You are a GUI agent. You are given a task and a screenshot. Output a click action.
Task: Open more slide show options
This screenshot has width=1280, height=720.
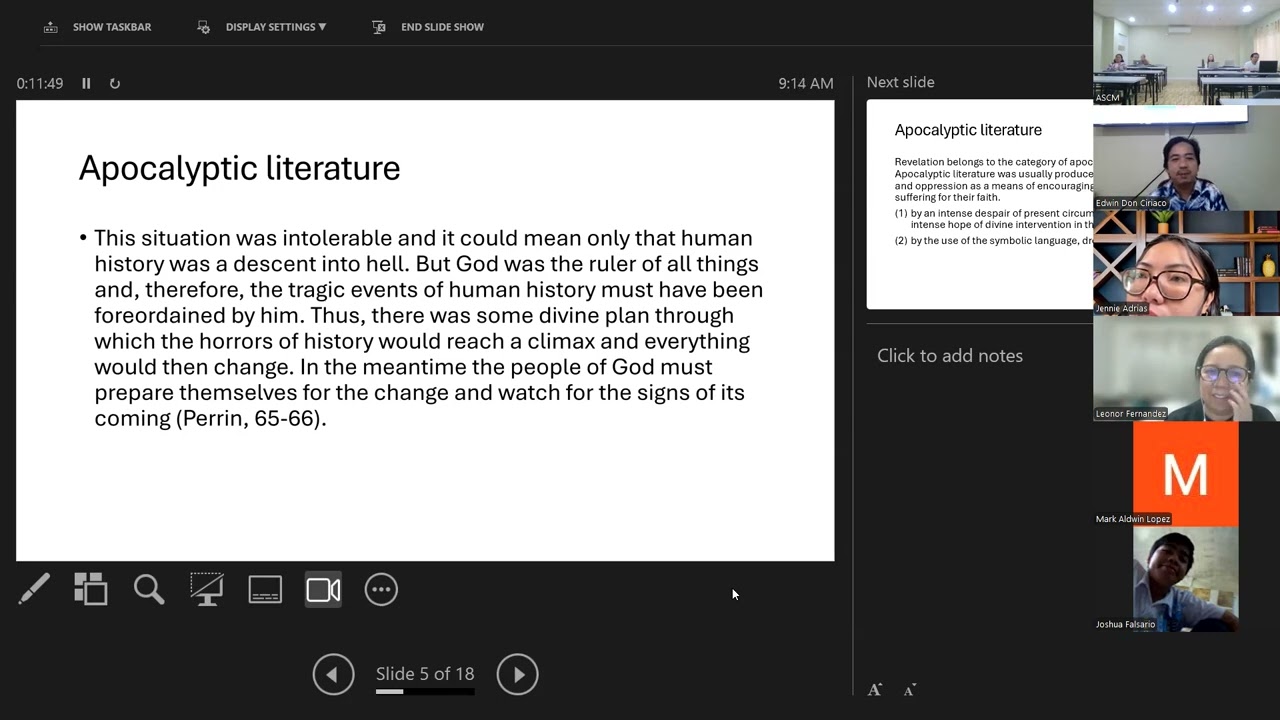pos(381,590)
